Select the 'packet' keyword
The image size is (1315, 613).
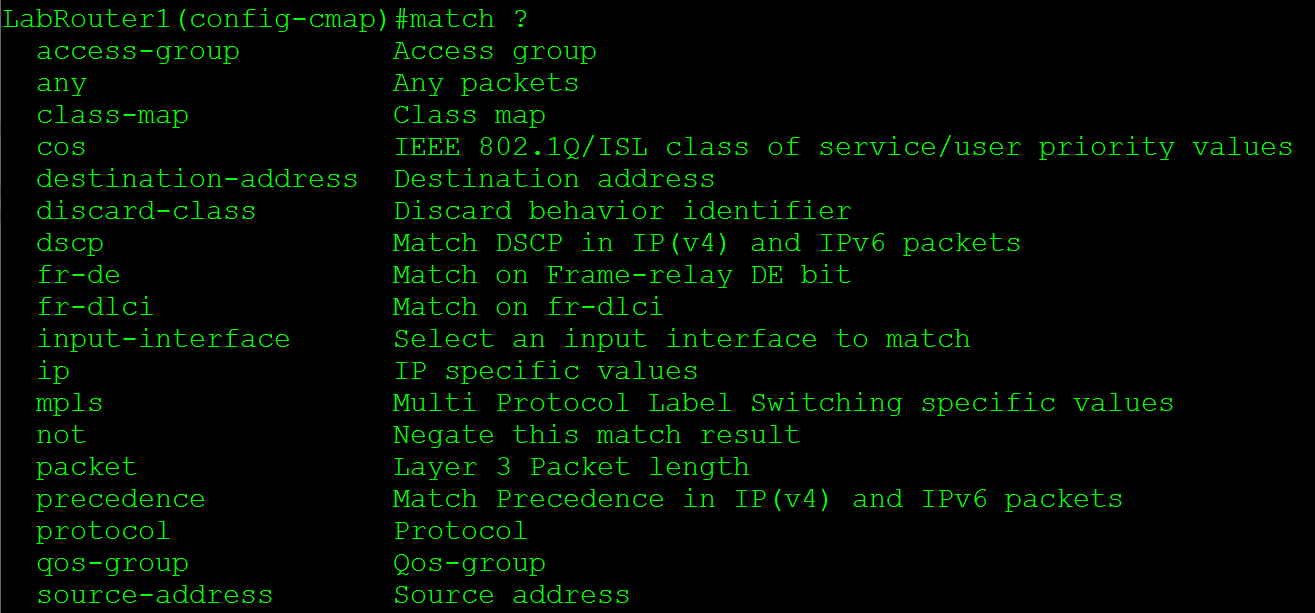tap(87, 467)
